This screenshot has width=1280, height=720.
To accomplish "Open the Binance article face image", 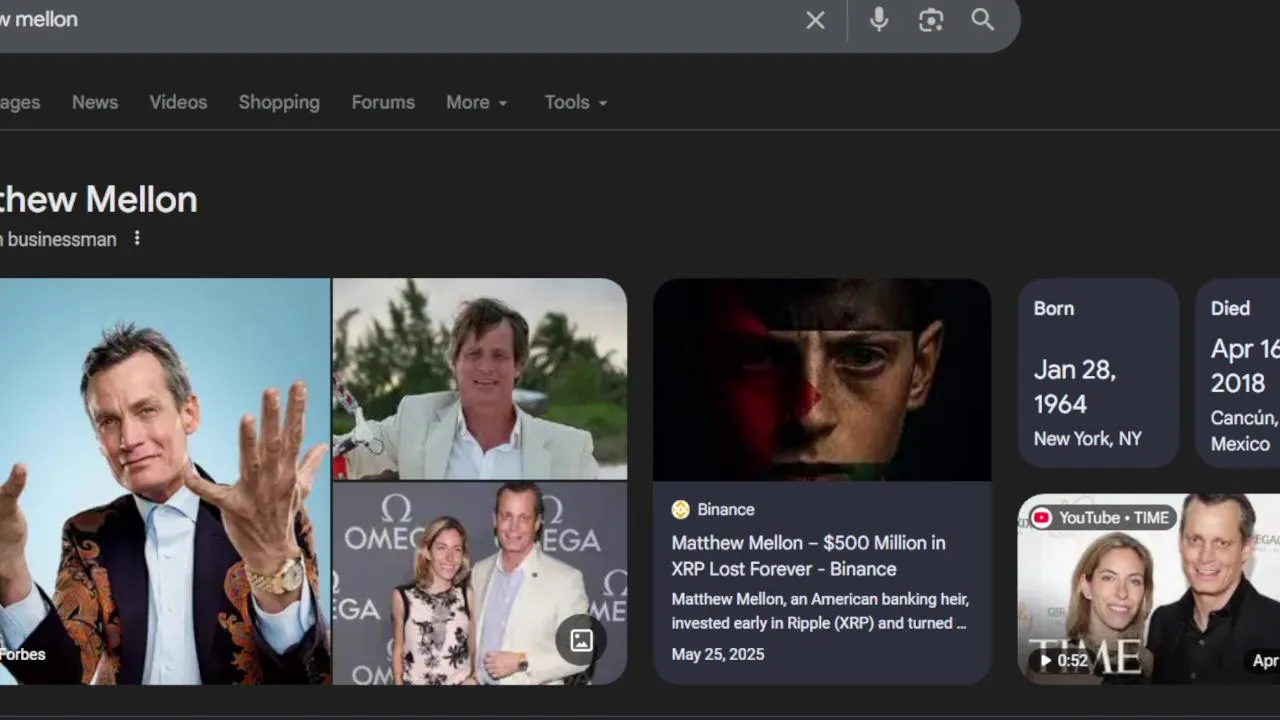I will coord(822,380).
